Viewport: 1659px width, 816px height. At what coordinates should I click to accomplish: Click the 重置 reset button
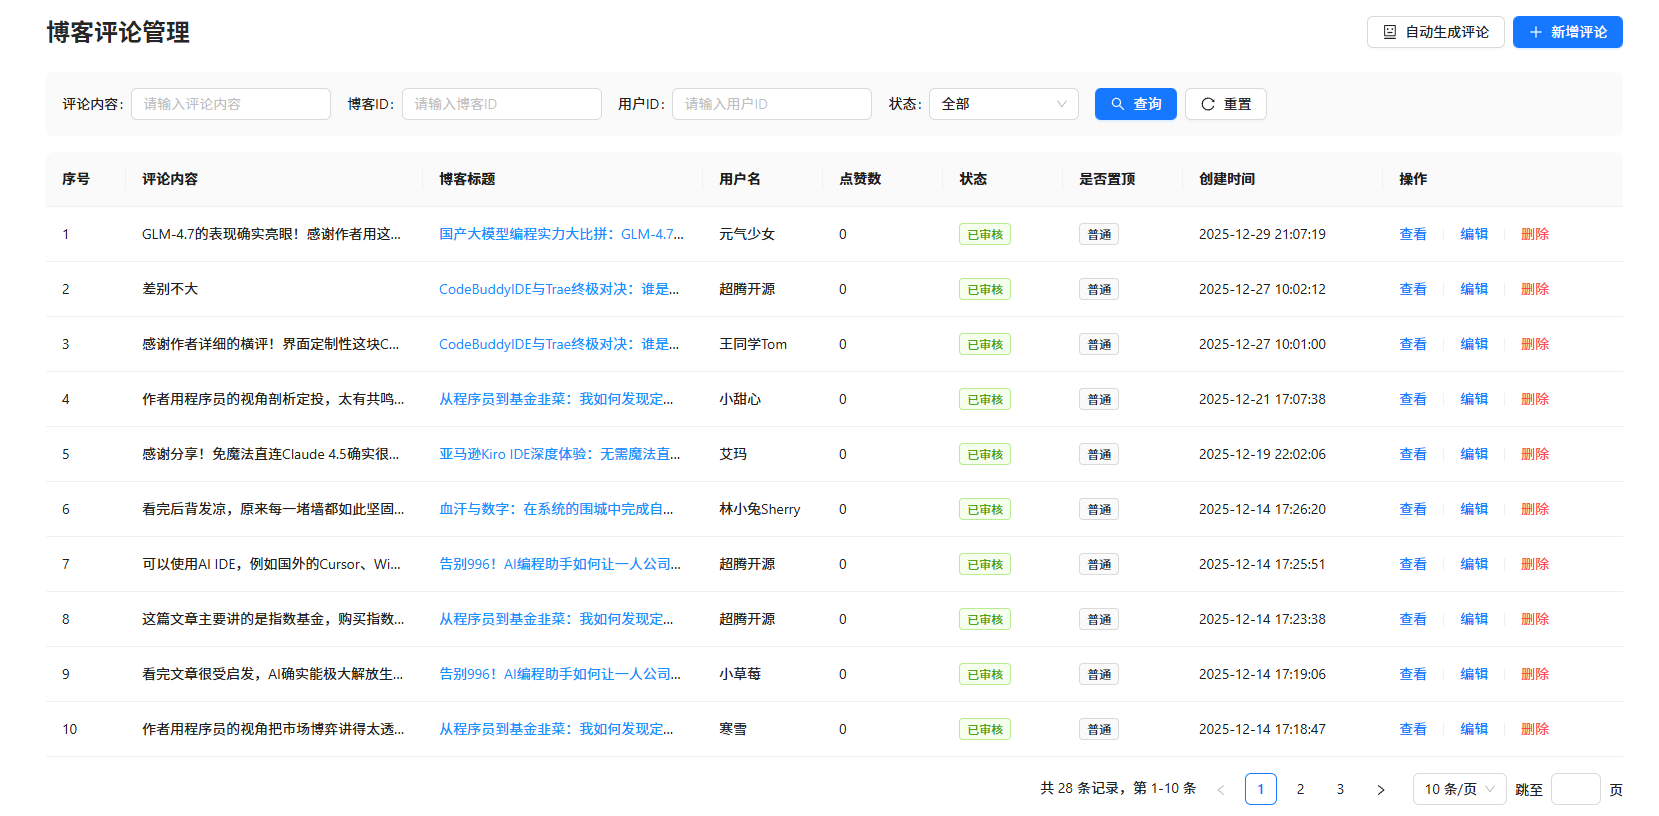point(1225,104)
